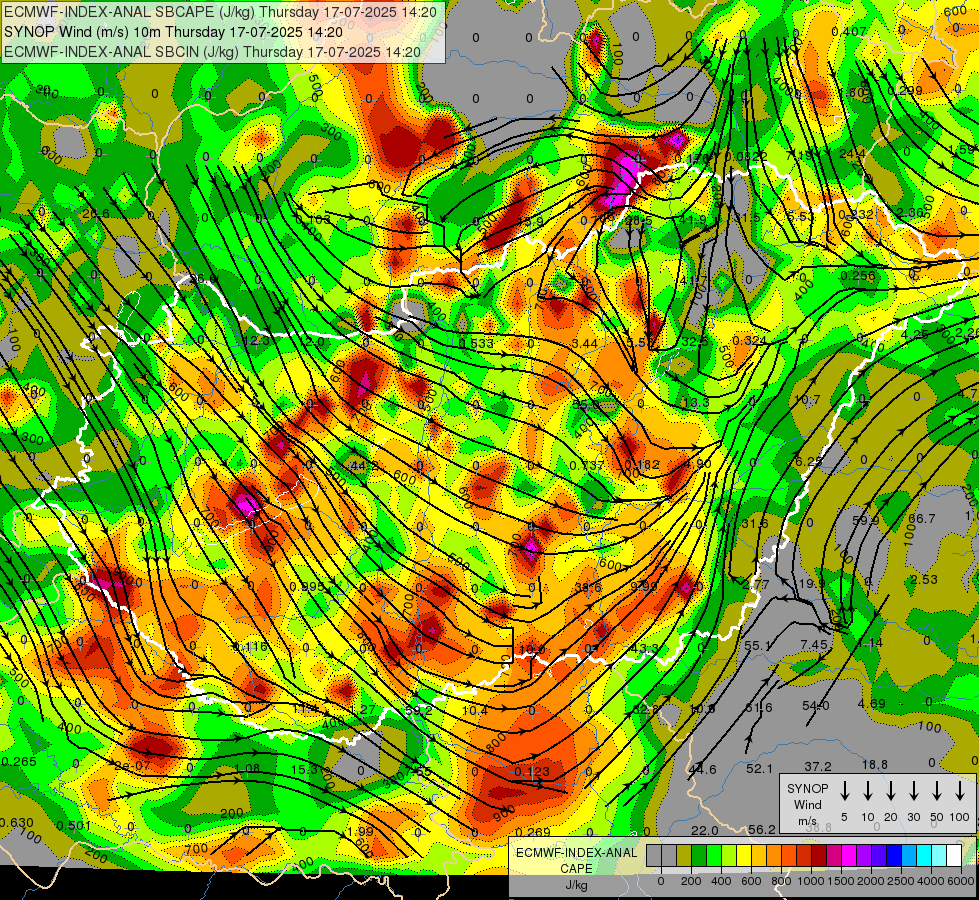
Task: Click the 0.269 value on the map
Action: tap(533, 831)
